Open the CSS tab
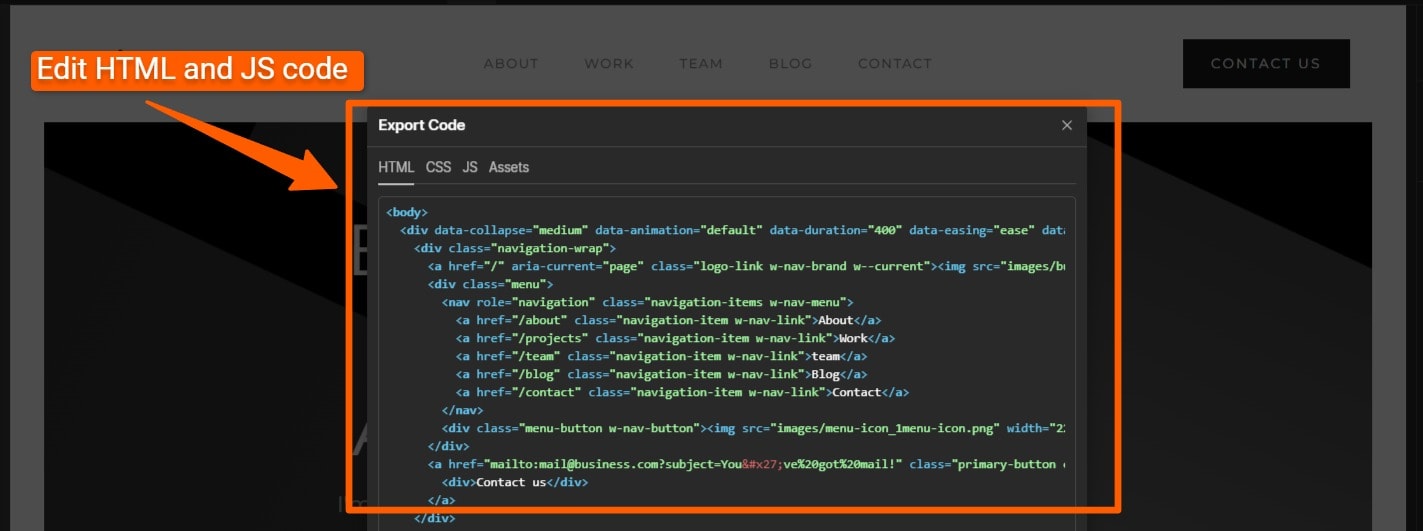 438,167
